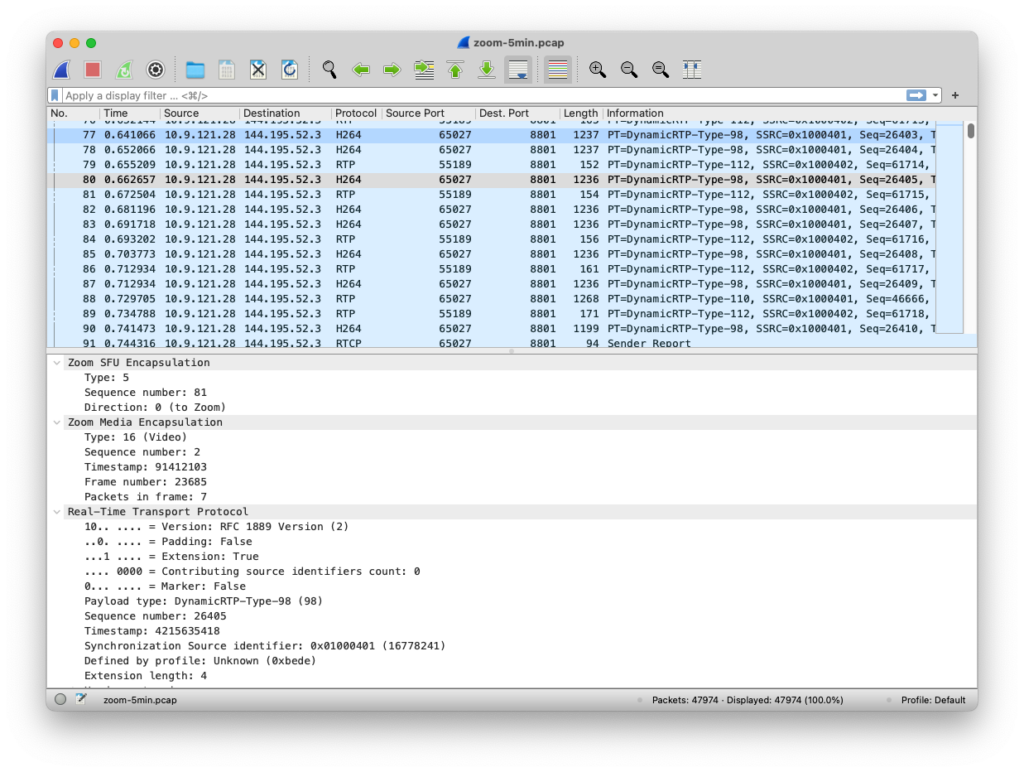The width and height of the screenshot is (1024, 772).
Task: Click the Profile: Default status entry
Action: pos(933,700)
